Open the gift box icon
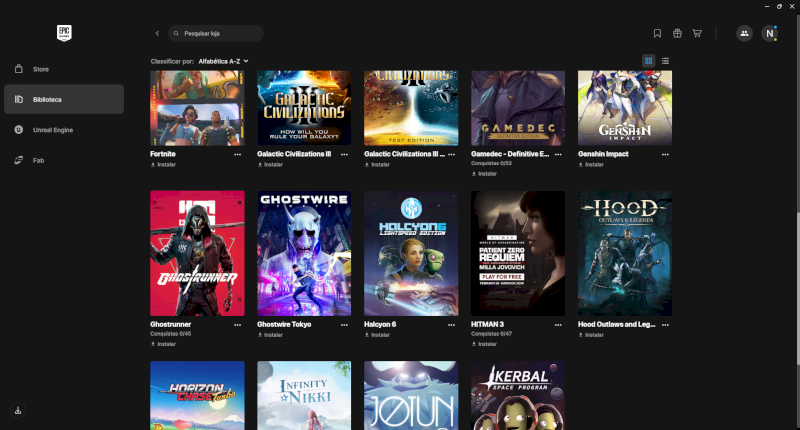This screenshot has width=800, height=430. coord(677,33)
